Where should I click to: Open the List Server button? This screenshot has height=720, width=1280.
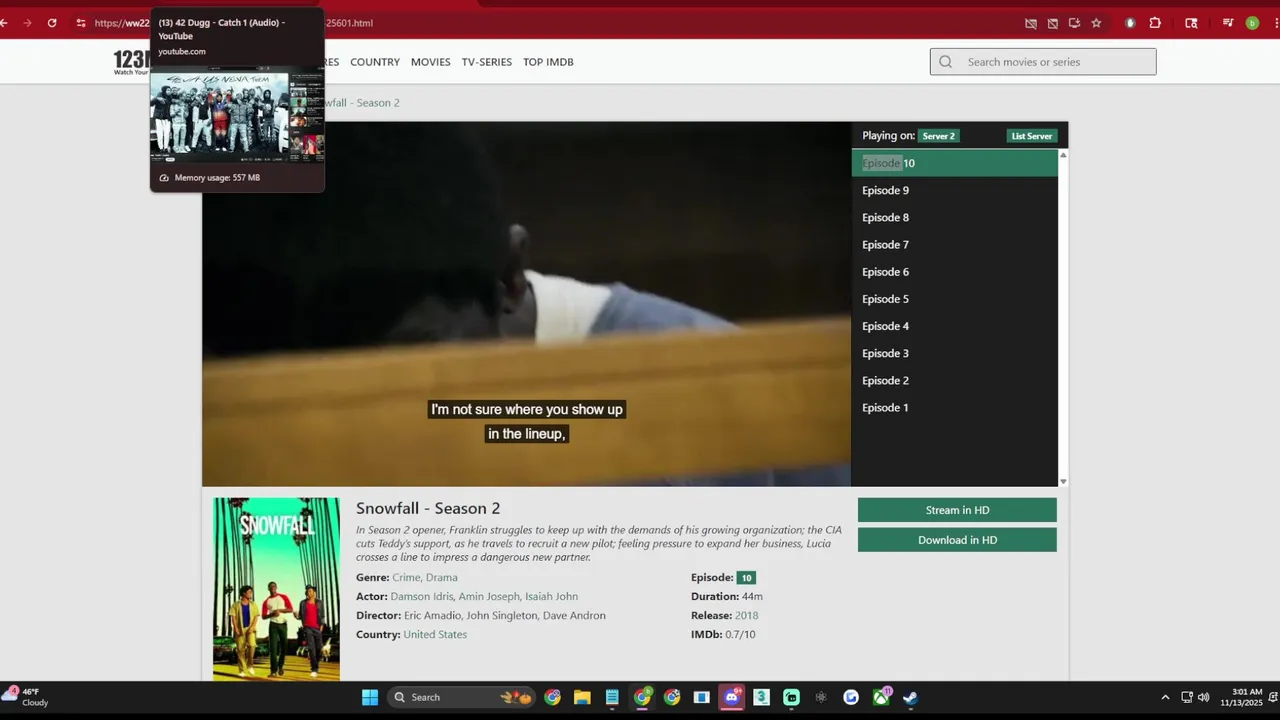coord(1031,136)
